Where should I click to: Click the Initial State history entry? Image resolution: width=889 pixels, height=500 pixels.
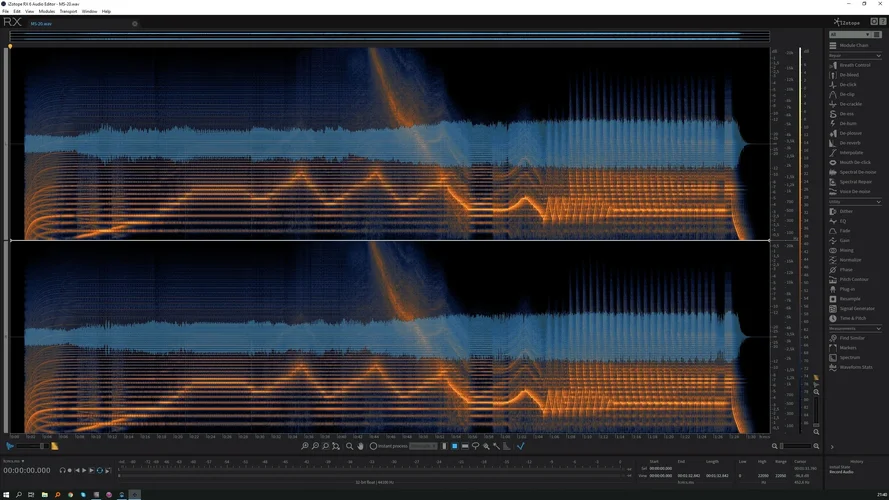tap(838, 465)
